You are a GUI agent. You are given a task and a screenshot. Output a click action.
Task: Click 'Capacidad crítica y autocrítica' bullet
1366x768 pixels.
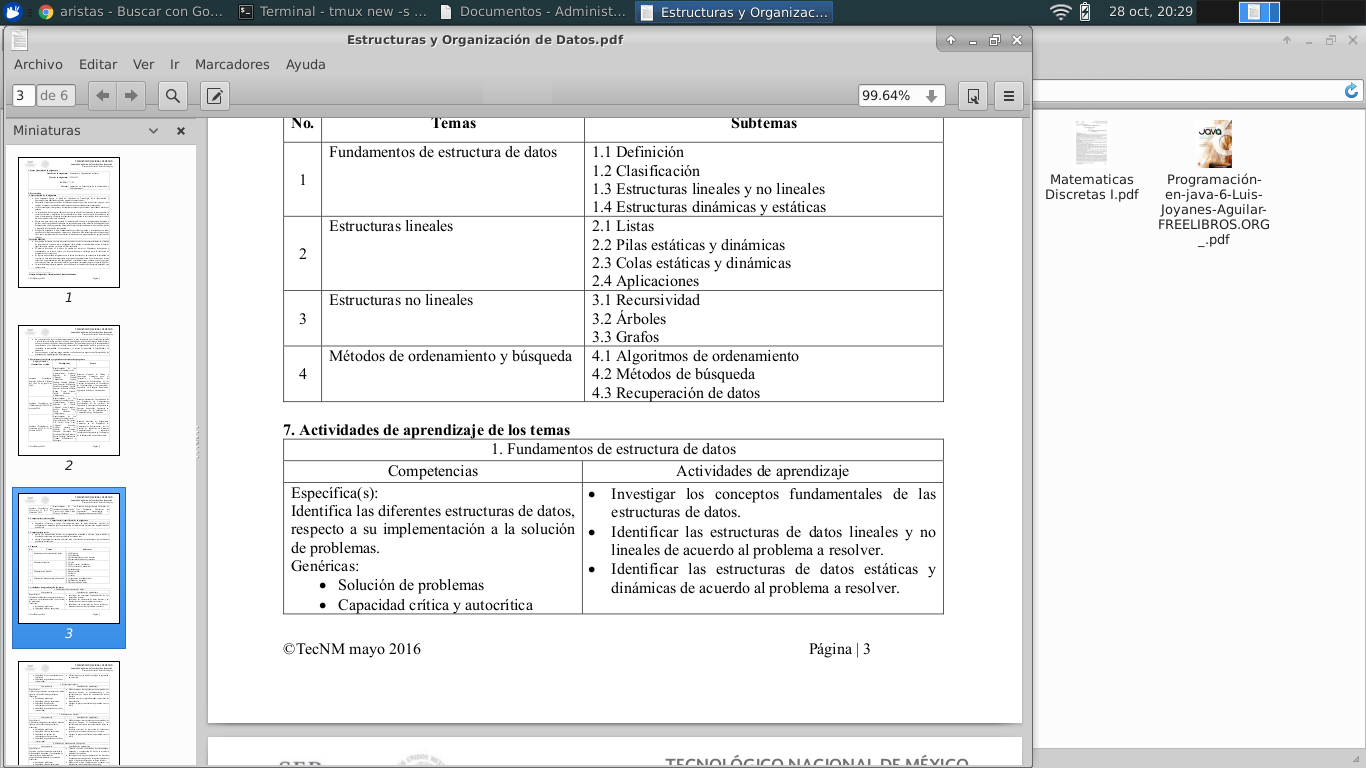coord(435,604)
